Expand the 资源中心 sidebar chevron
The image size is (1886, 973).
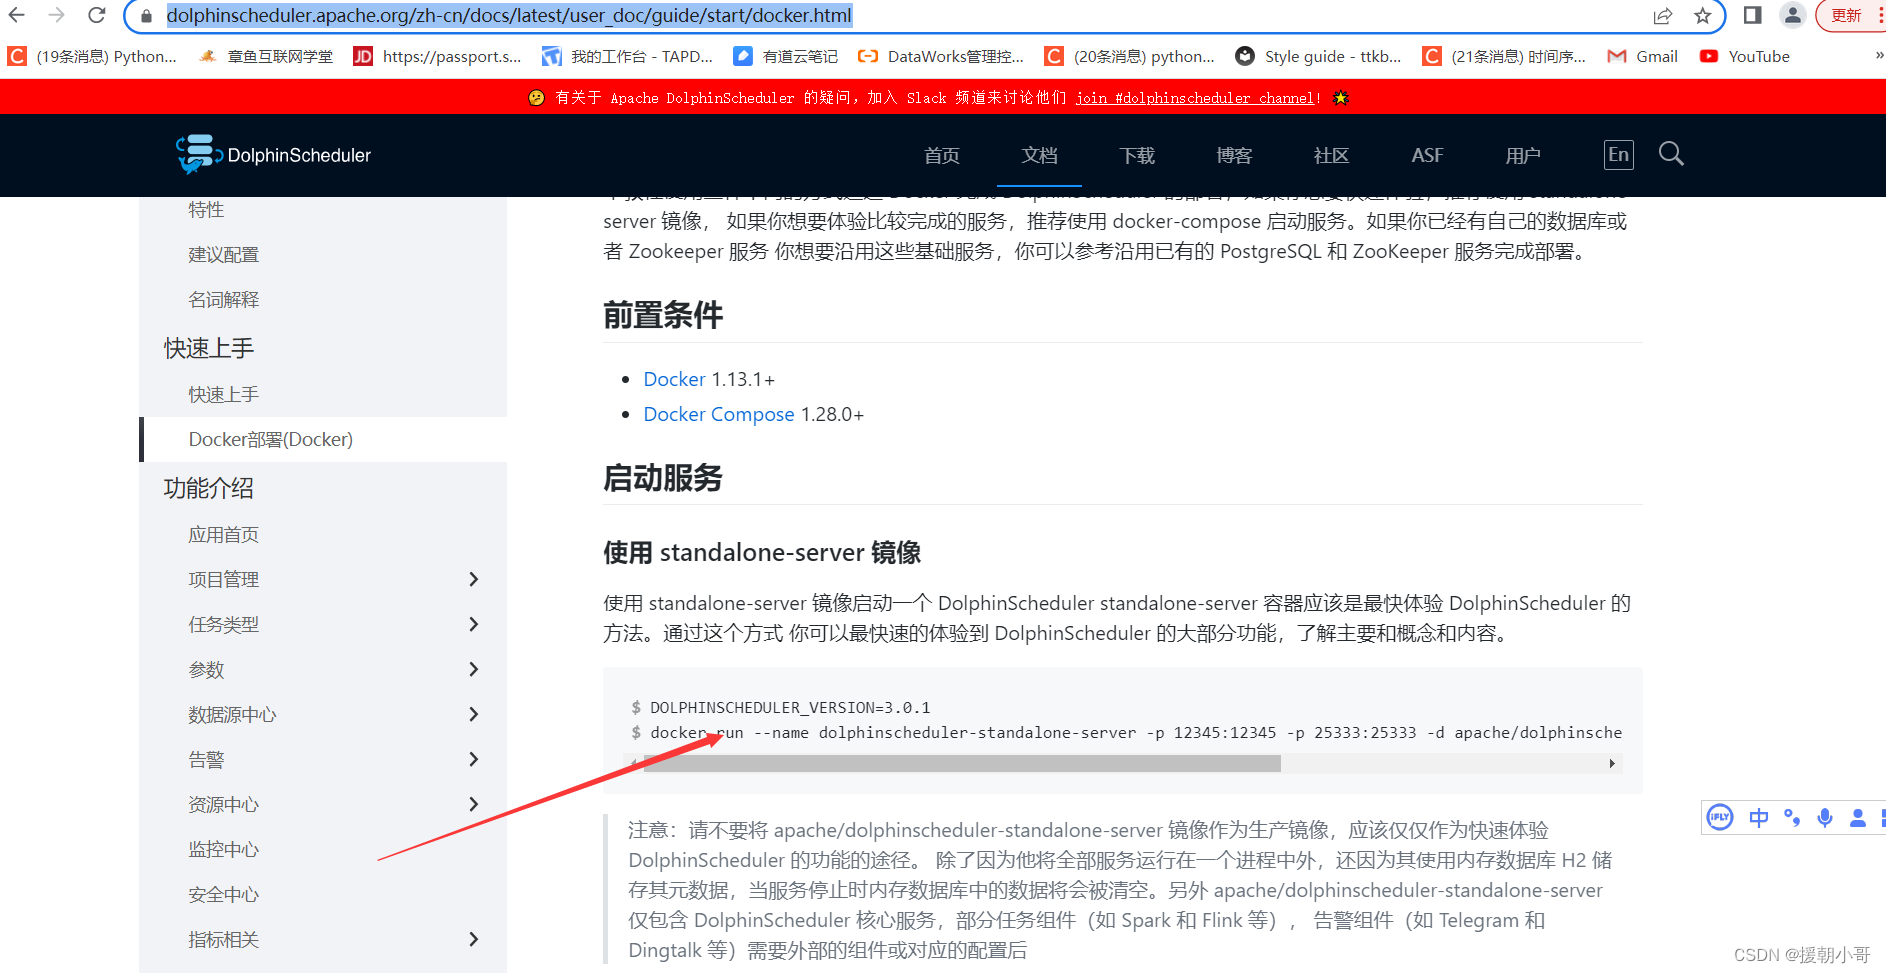pyautogui.click(x=474, y=804)
